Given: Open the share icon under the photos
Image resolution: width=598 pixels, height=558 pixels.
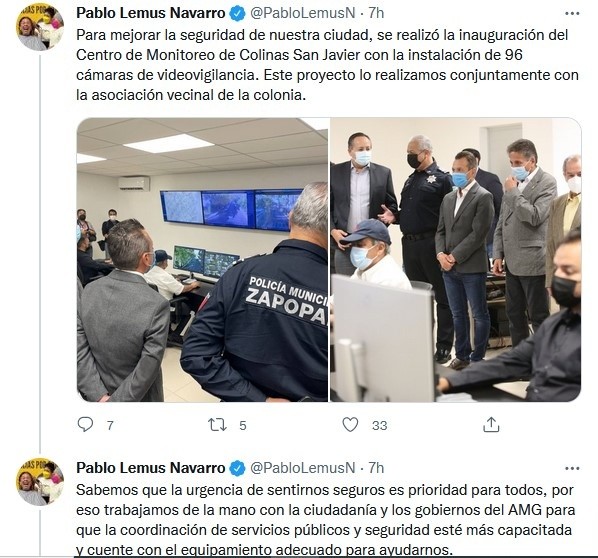Looking at the screenshot, I should point(491,425).
